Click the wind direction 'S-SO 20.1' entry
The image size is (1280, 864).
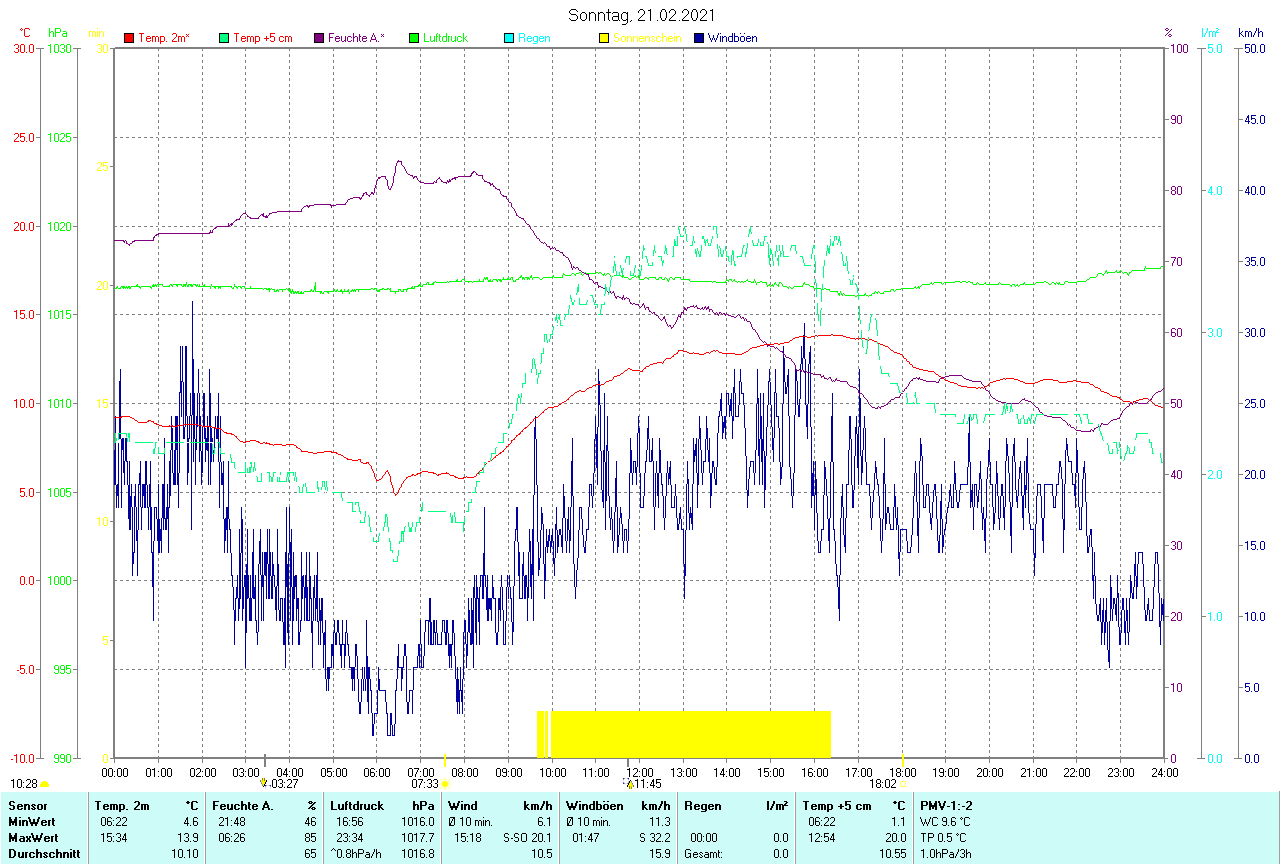527,838
